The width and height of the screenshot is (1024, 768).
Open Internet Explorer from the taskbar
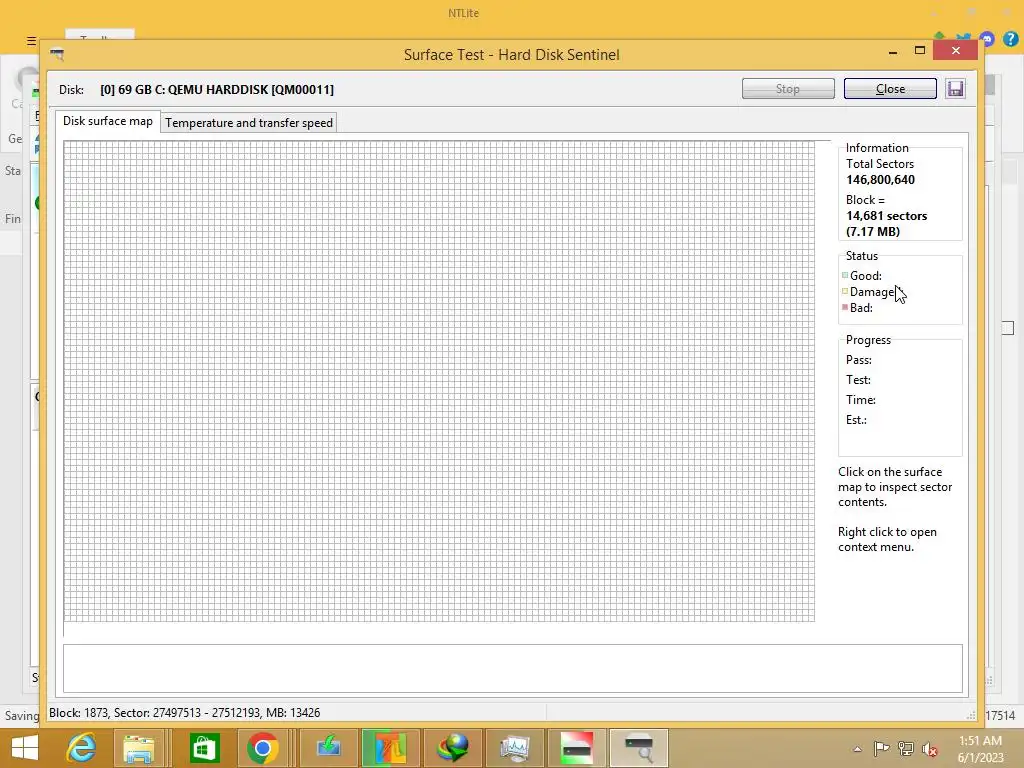[82, 748]
